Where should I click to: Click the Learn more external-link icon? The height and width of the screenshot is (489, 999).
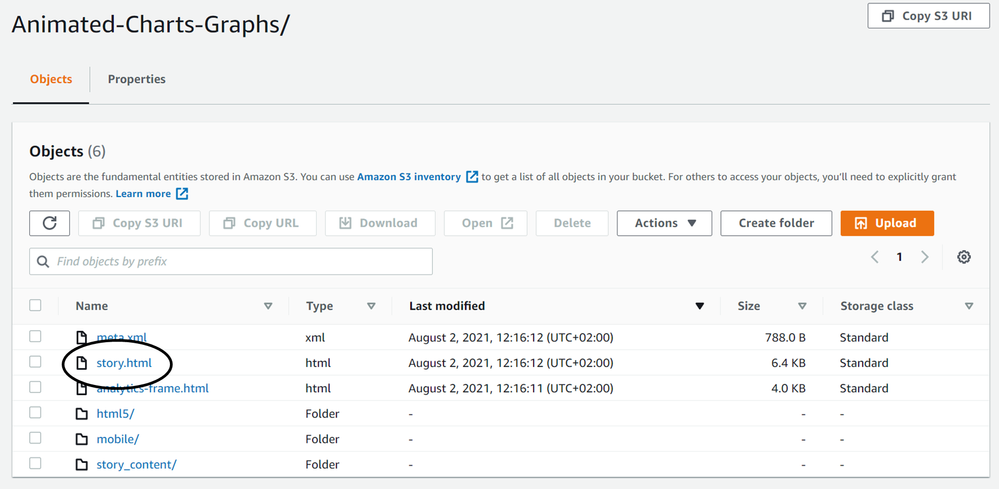click(182, 194)
